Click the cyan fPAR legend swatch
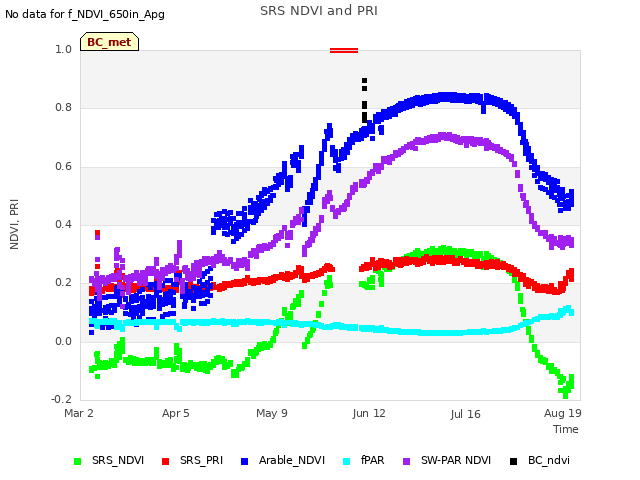Image resolution: width=640 pixels, height=480 pixels. [x=347, y=461]
